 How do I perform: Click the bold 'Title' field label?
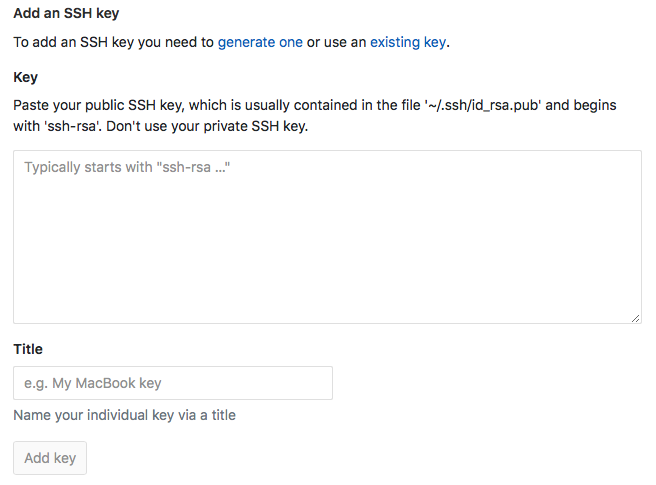coord(28,349)
